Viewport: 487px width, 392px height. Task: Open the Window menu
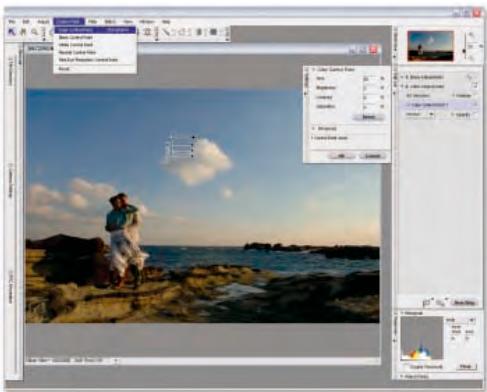tap(147, 21)
